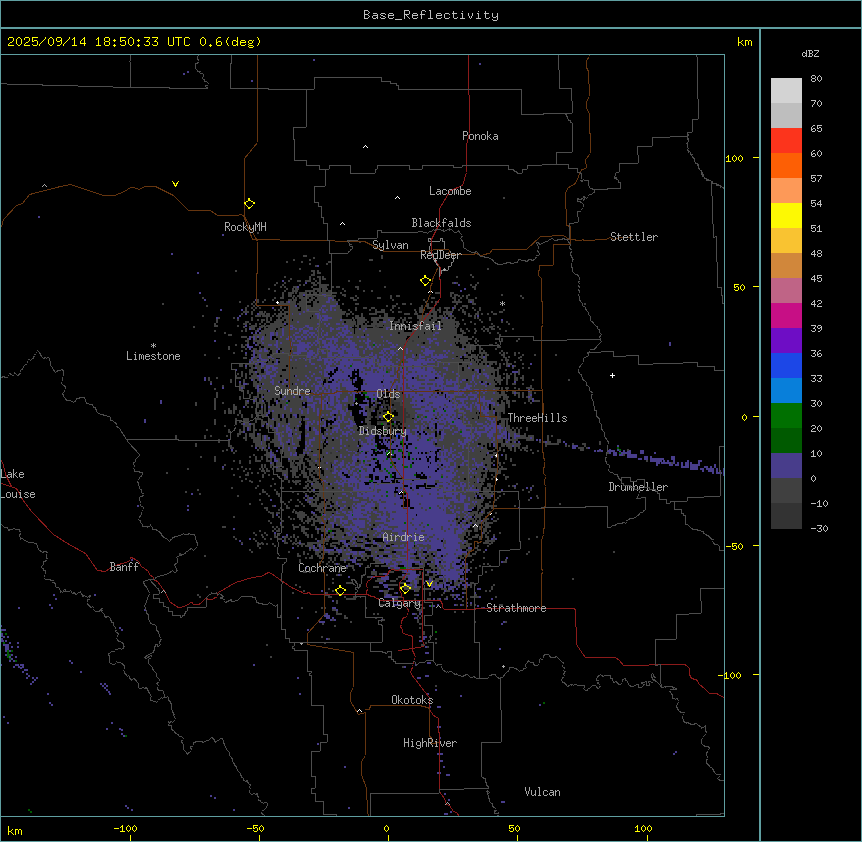
Task: Select the Lacombe city label
Action: click(x=450, y=191)
